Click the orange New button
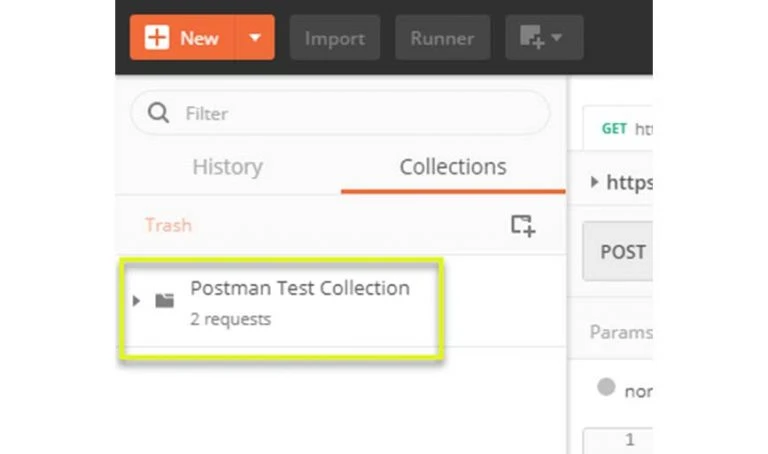The height and width of the screenshot is (454, 768). point(183,38)
